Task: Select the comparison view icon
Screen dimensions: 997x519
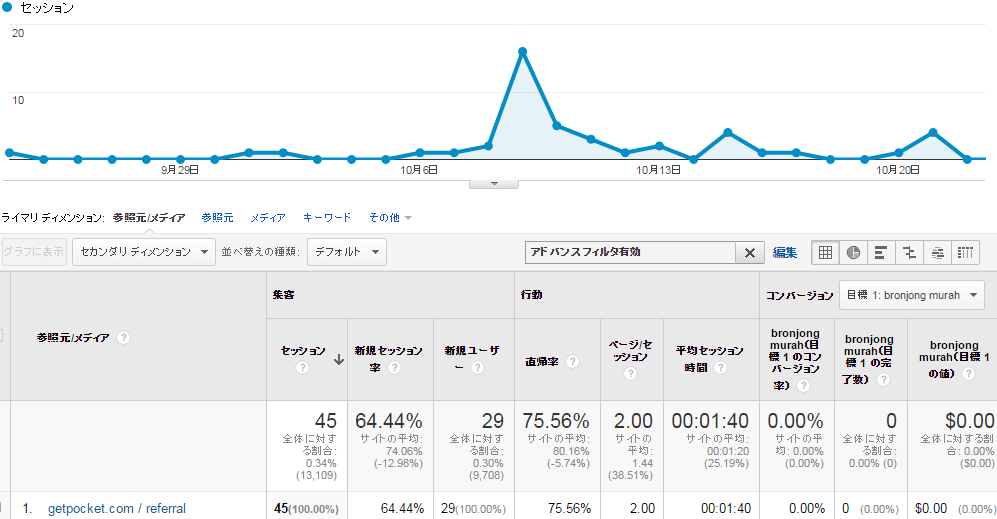Action: tap(909, 253)
